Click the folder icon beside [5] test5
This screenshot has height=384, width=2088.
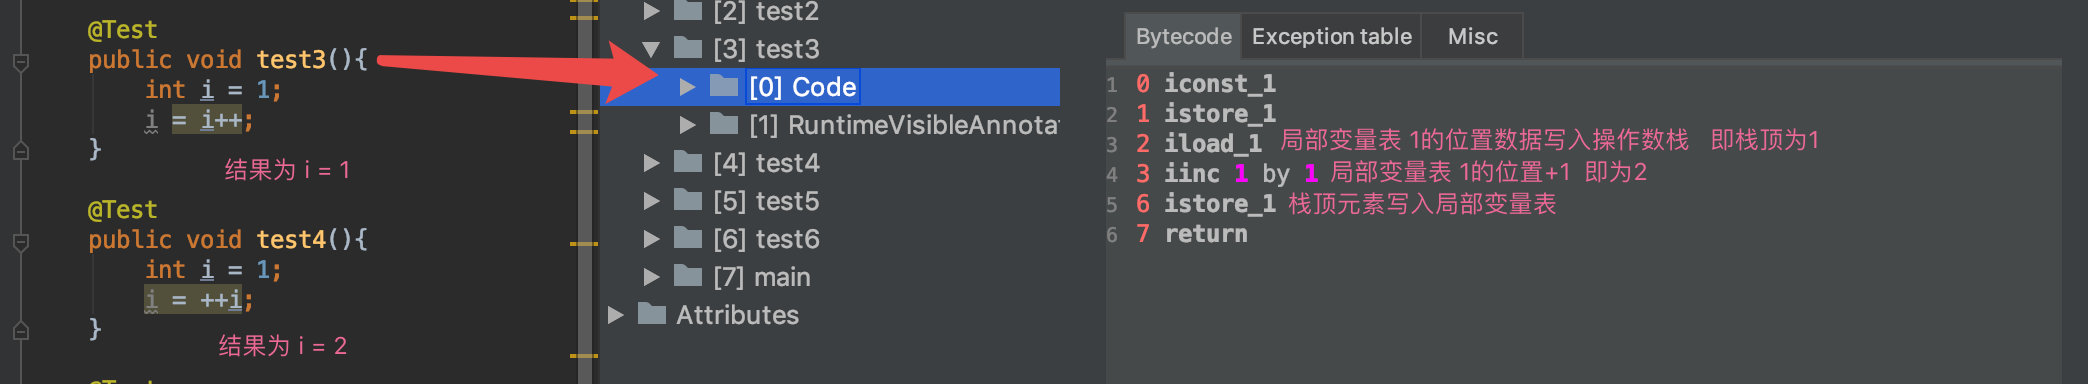[688, 200]
